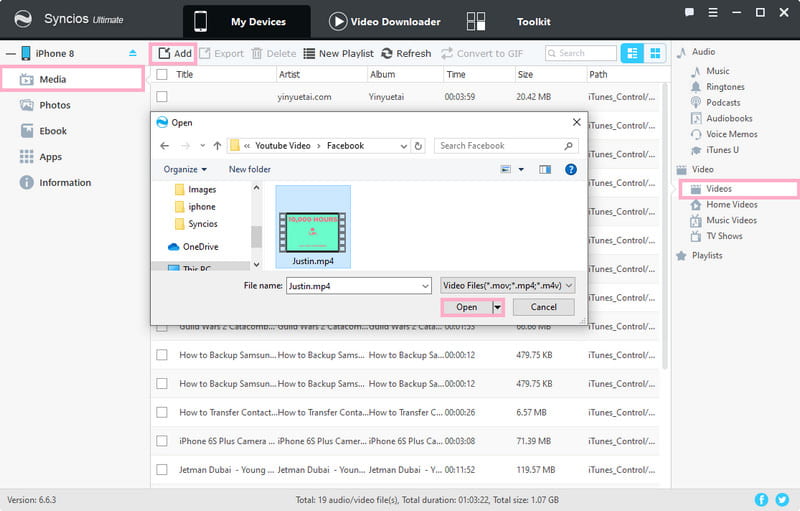Image resolution: width=800 pixels, height=511 pixels.
Task: Click Convert to GIF button
Action: [482, 54]
